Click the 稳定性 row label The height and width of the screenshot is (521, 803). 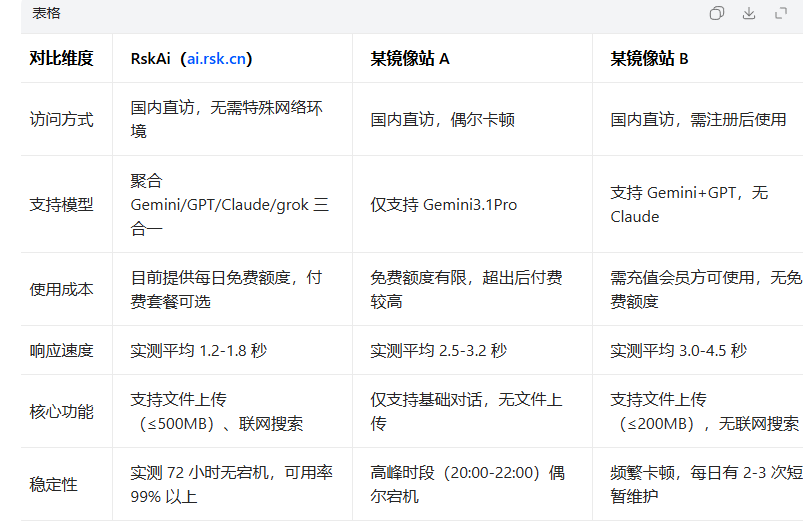pyautogui.click(x=53, y=485)
